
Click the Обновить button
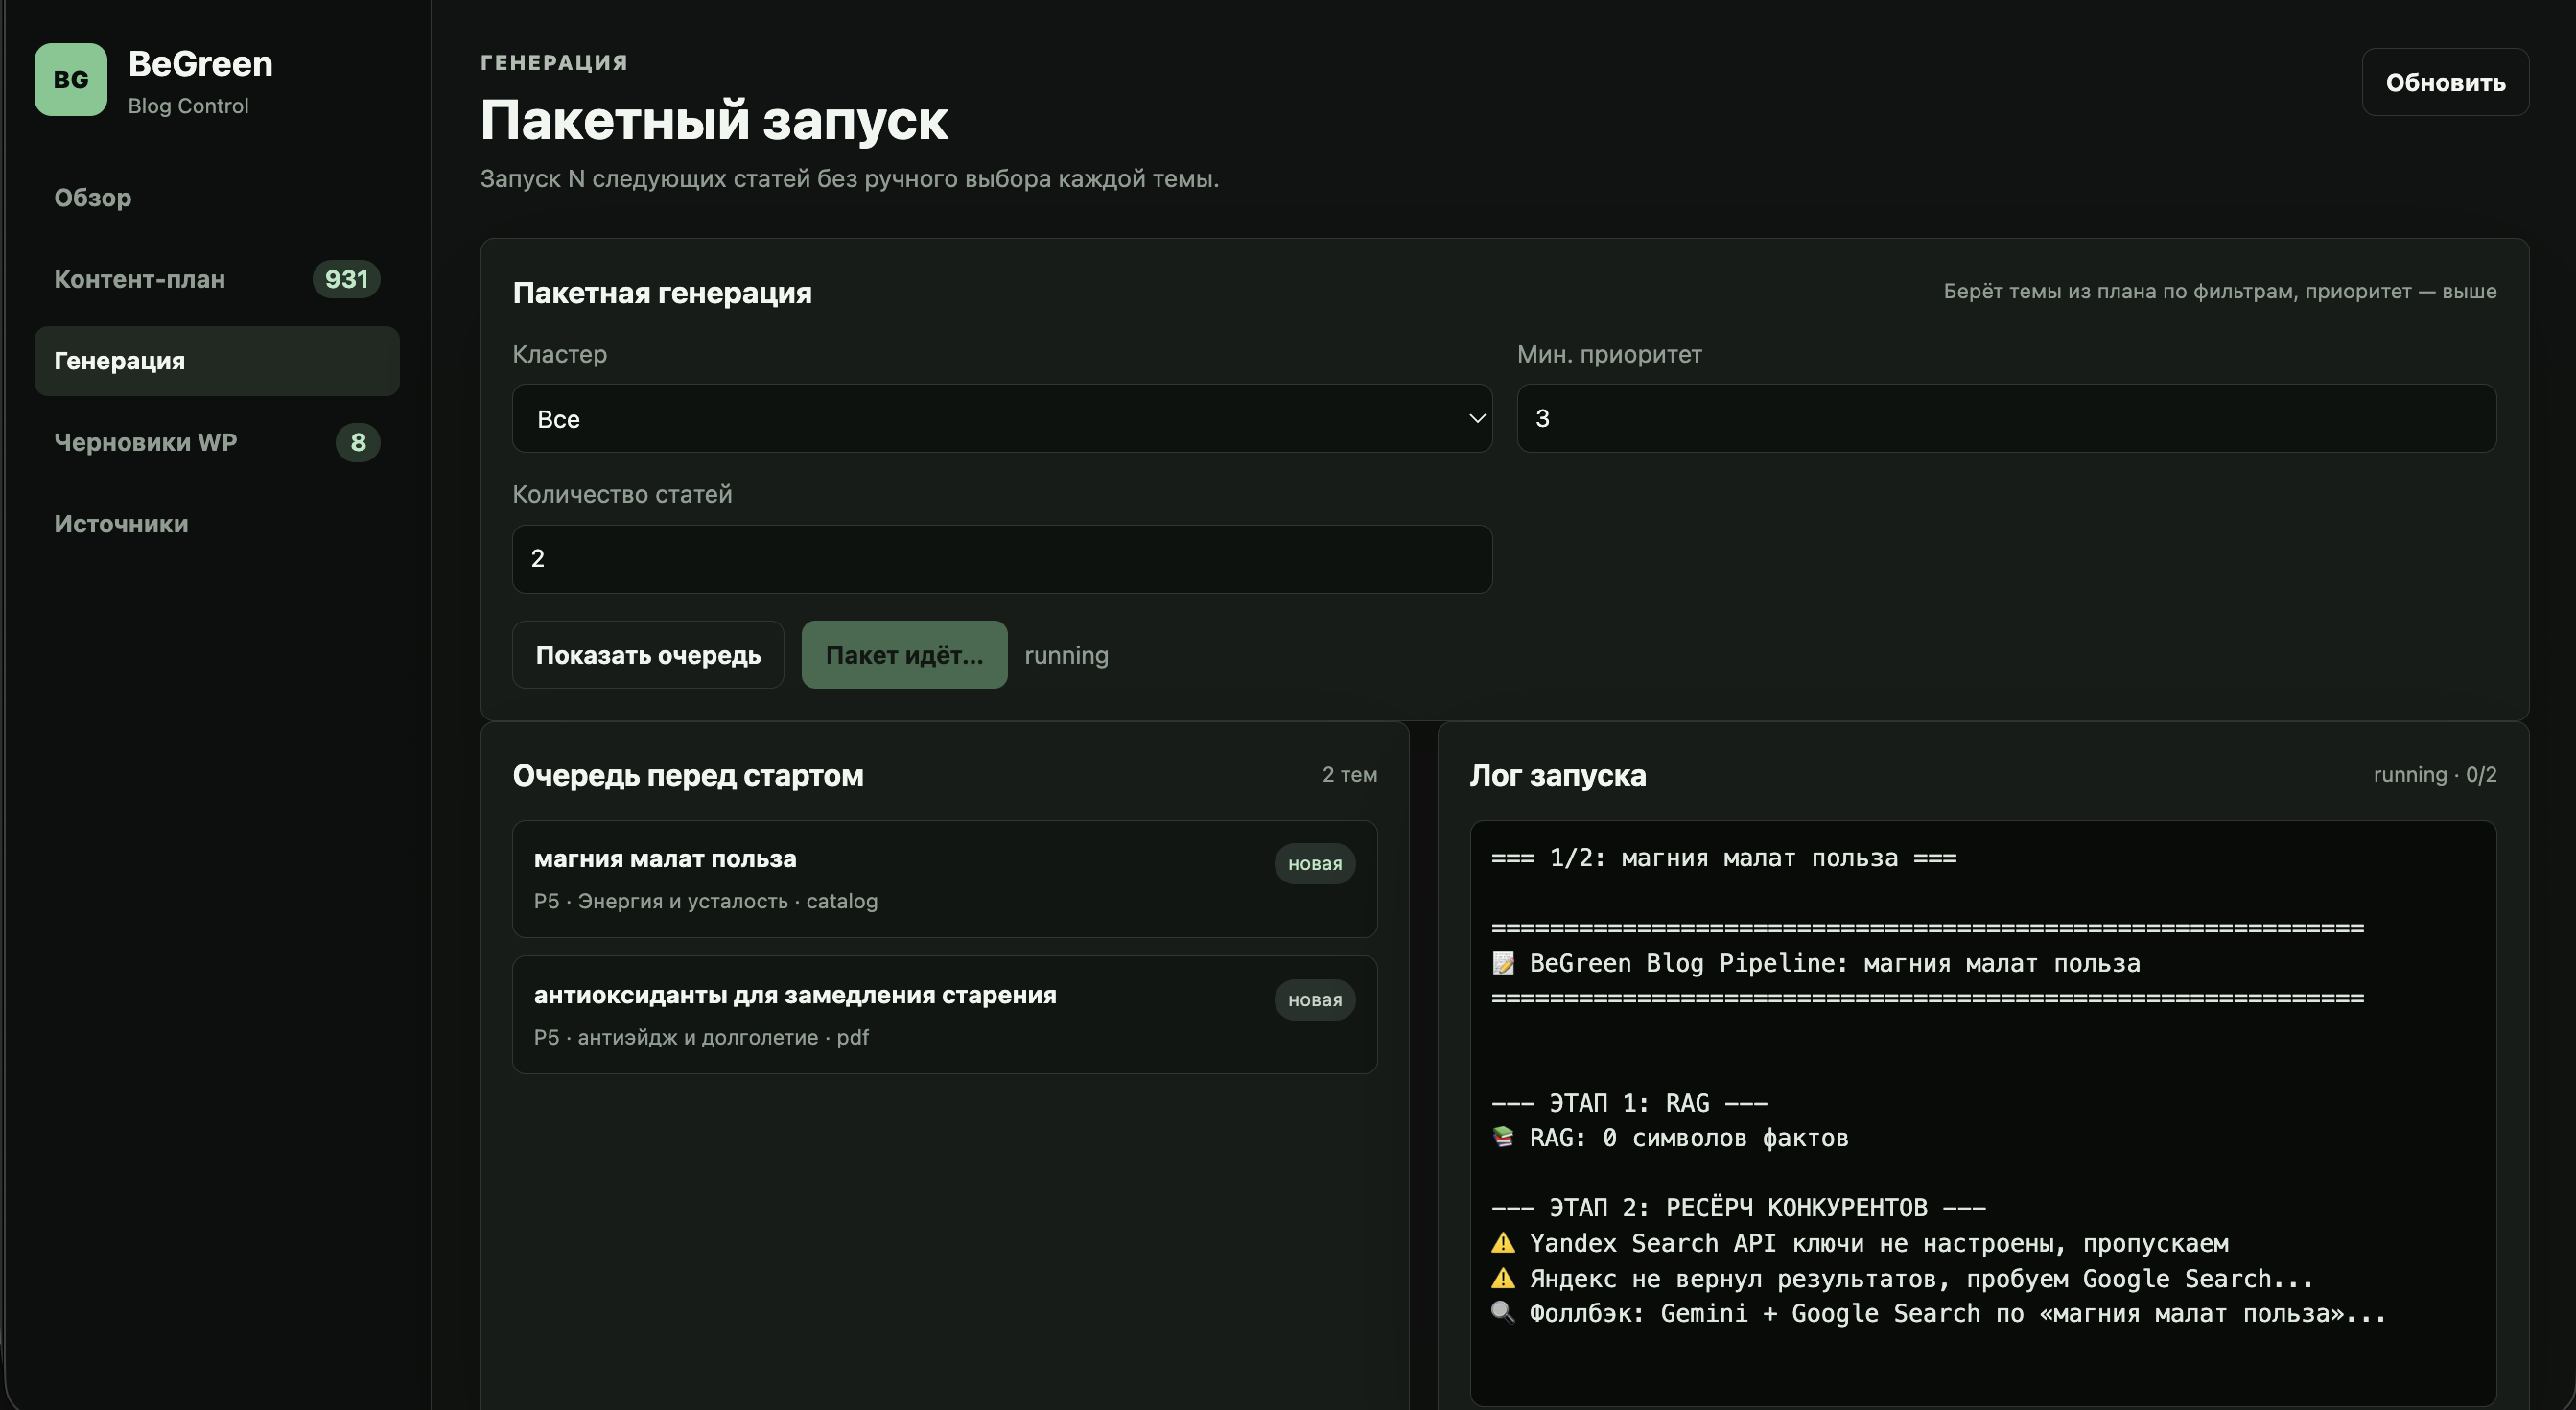2445,82
